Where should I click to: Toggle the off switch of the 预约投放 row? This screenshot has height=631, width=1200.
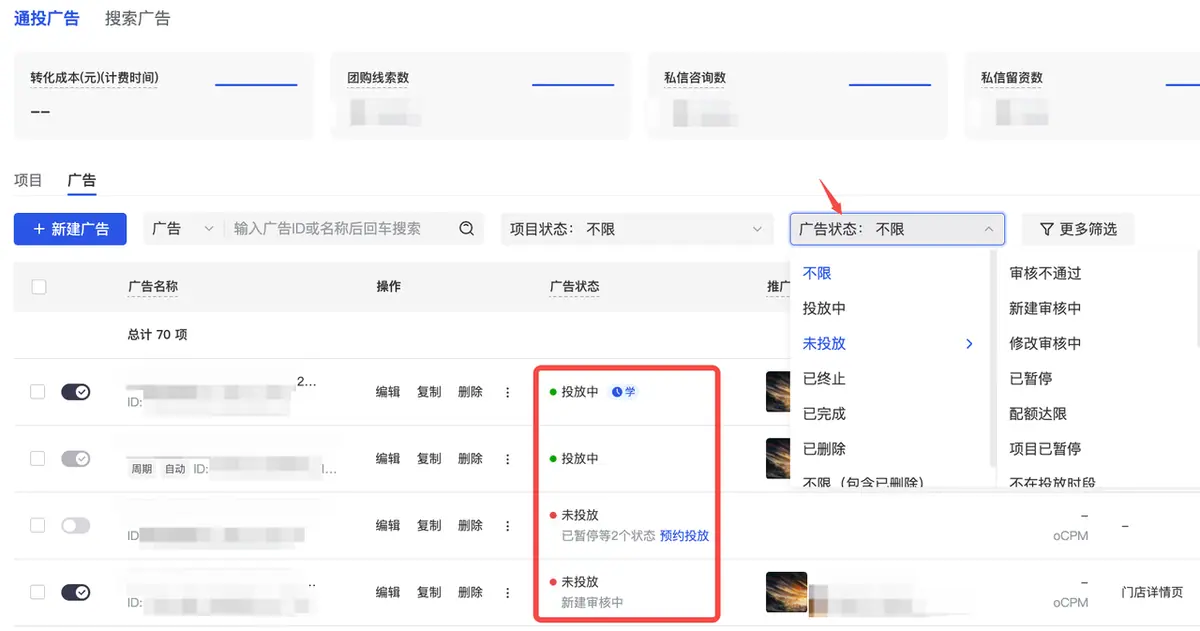click(x=76, y=525)
